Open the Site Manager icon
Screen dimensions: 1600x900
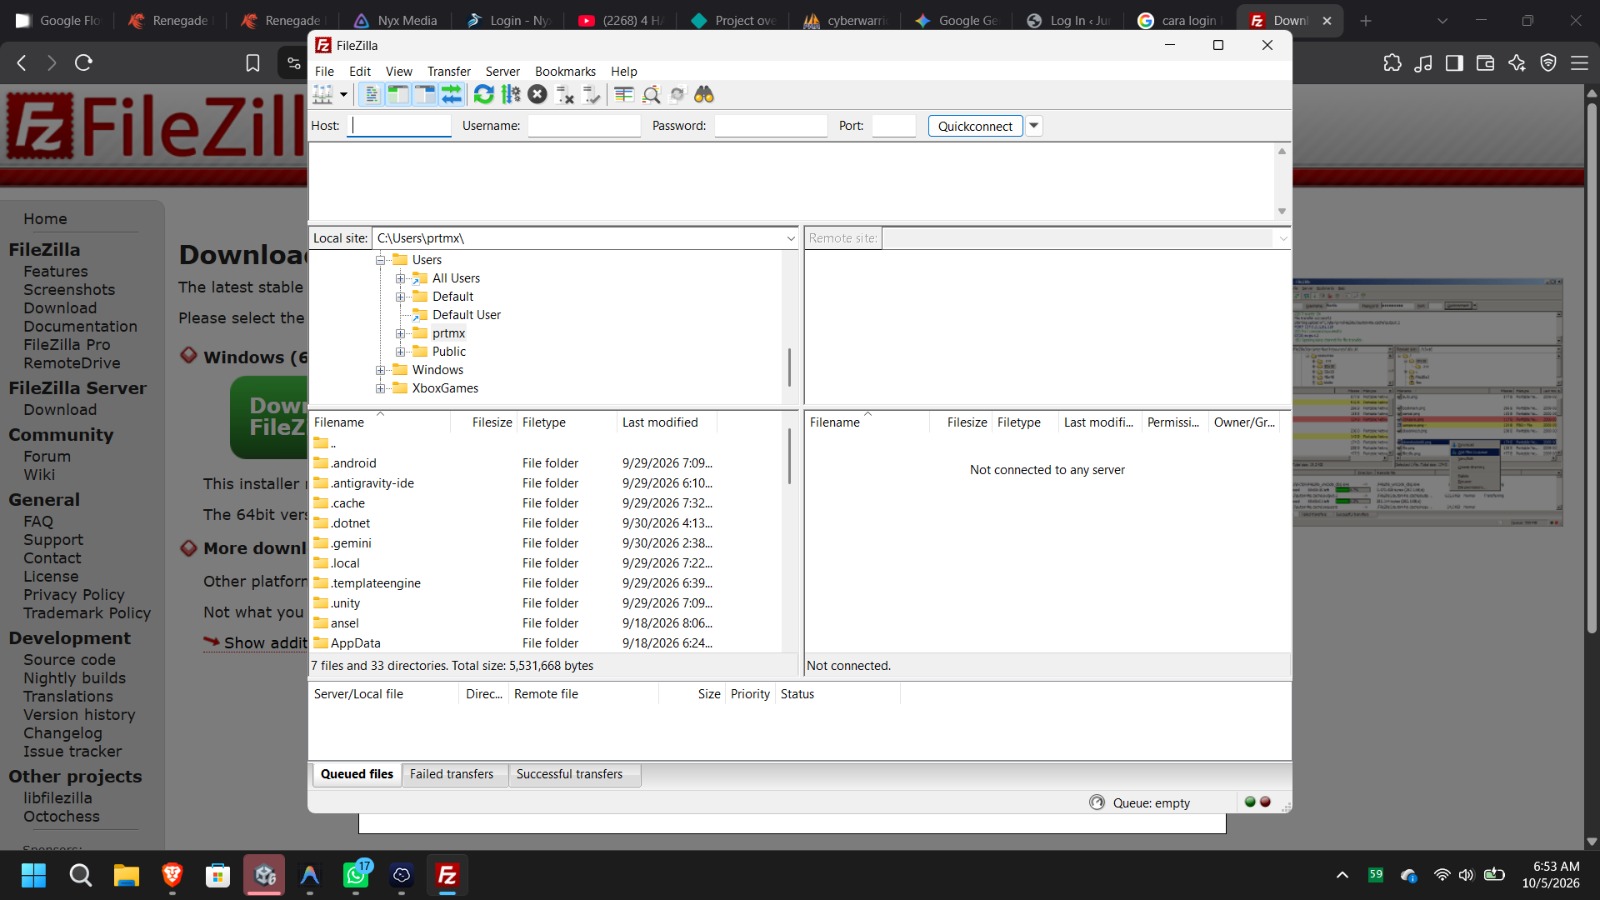point(323,94)
